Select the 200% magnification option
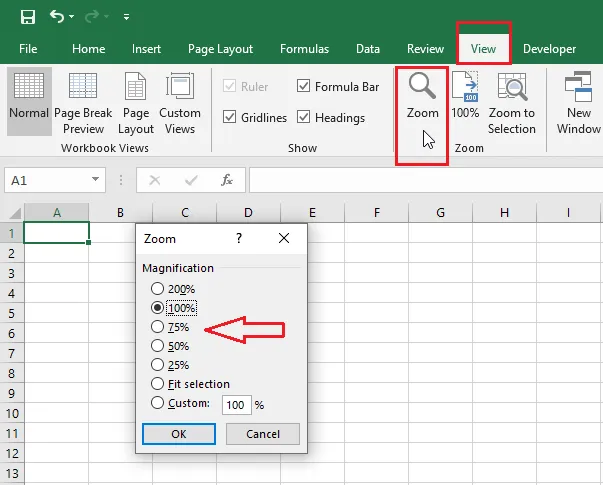The height and width of the screenshot is (485, 603). pos(157,288)
